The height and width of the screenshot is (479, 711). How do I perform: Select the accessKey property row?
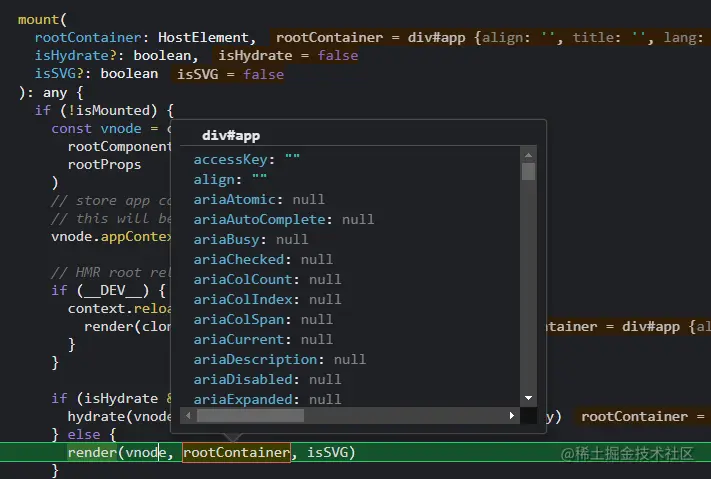tap(247, 160)
